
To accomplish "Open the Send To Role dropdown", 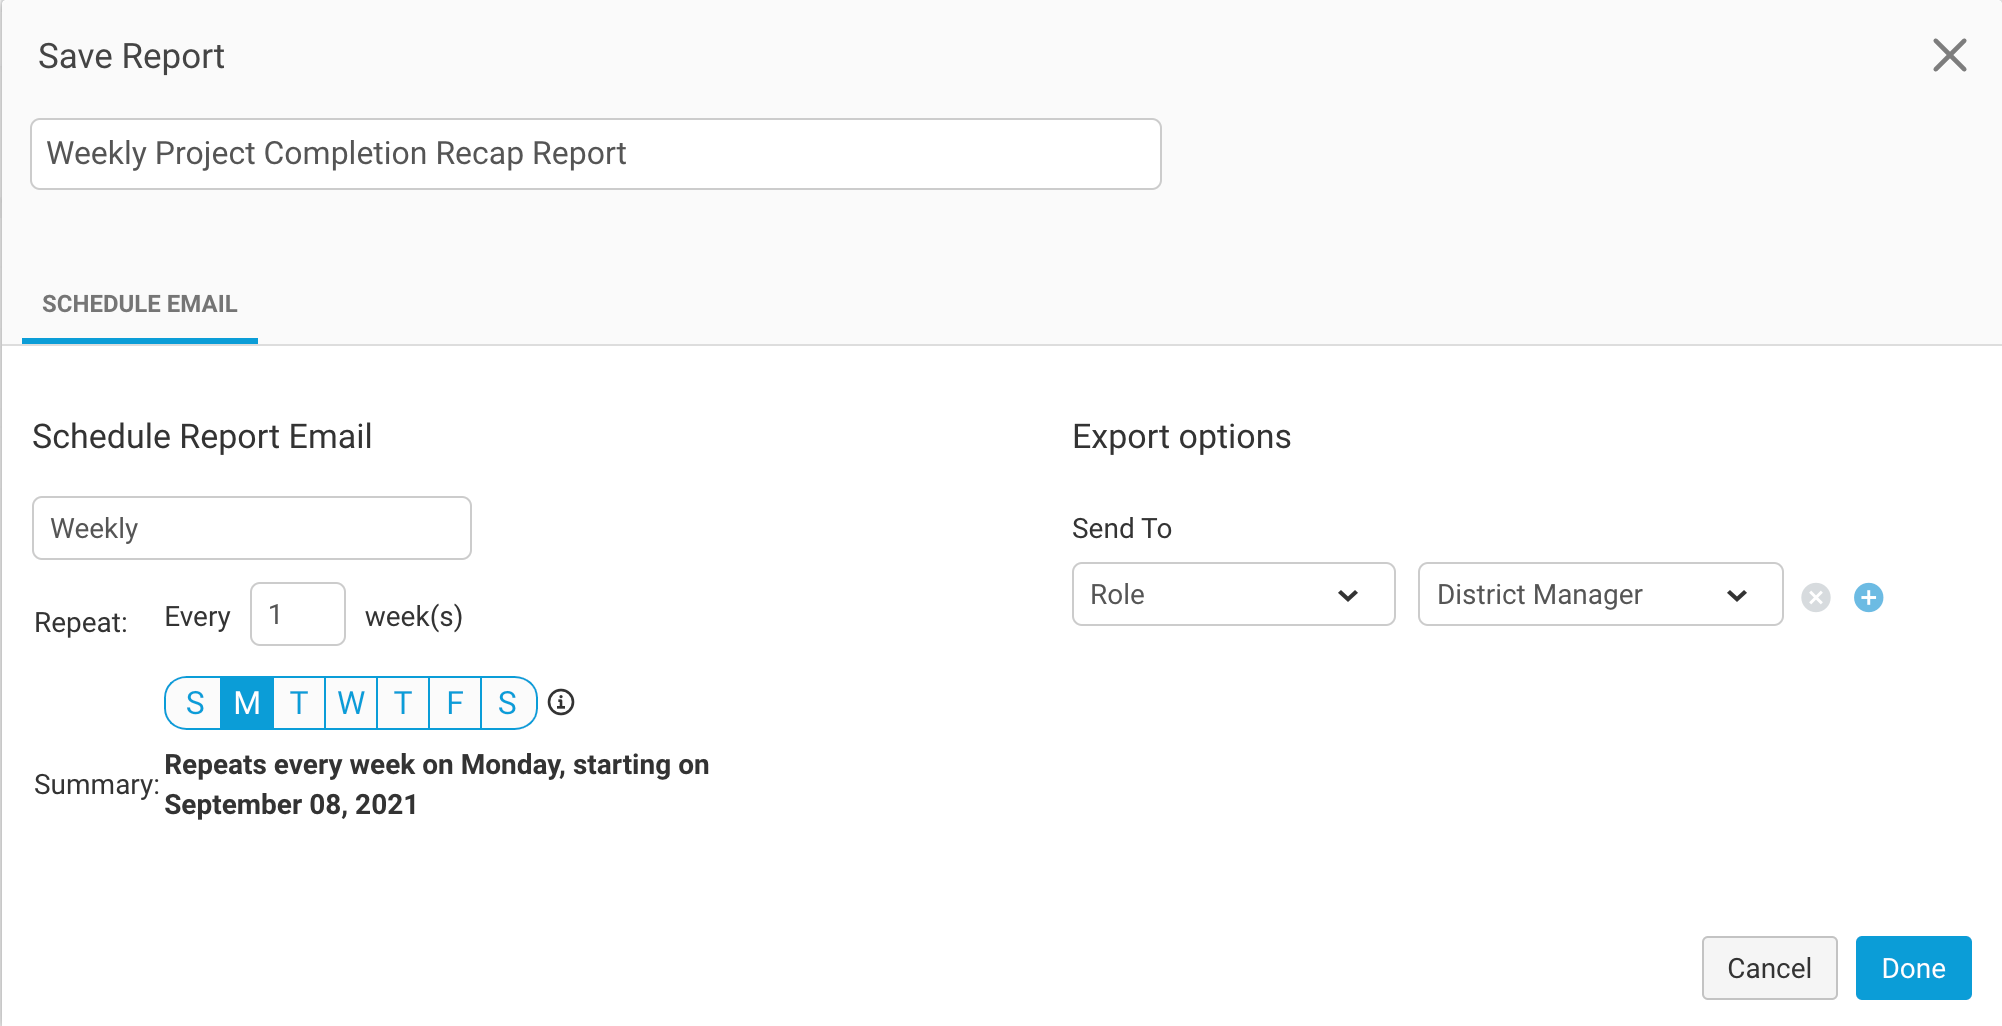I will pos(1232,595).
